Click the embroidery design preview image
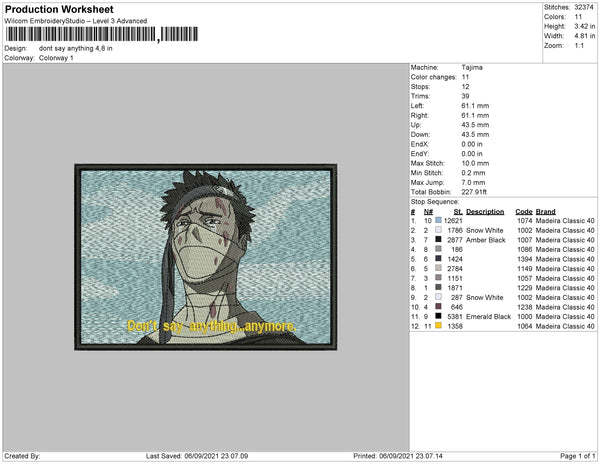Viewport: 600px width, 464px height. click(x=205, y=257)
